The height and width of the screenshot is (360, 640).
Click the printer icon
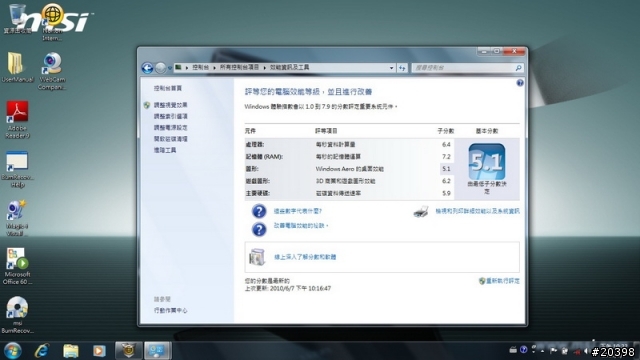[x=420, y=211]
